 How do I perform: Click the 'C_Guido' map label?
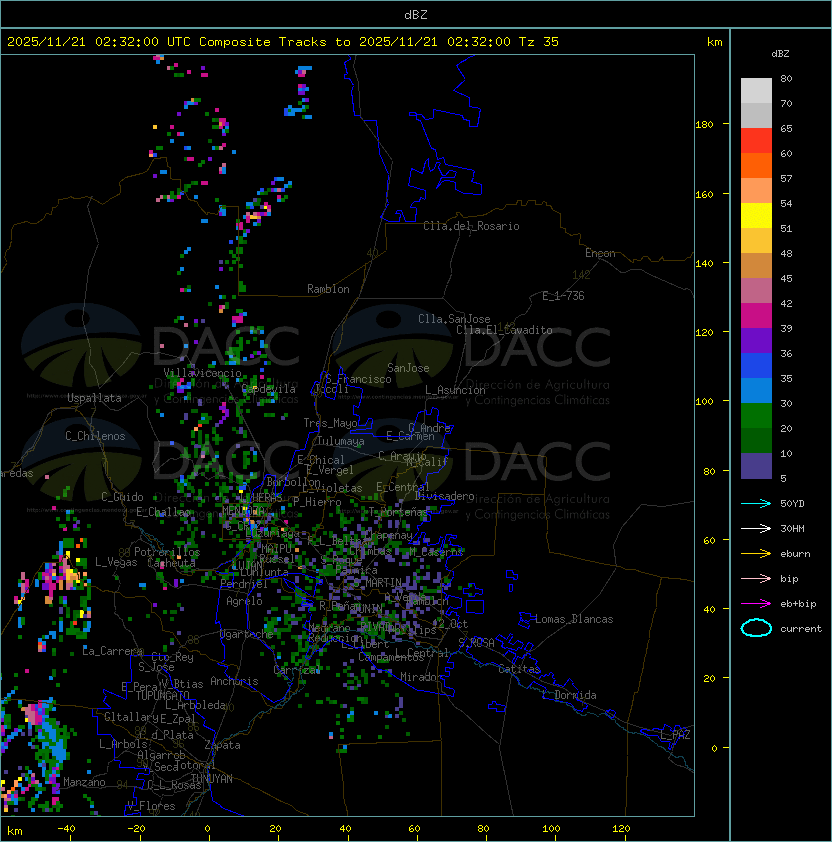pos(122,497)
